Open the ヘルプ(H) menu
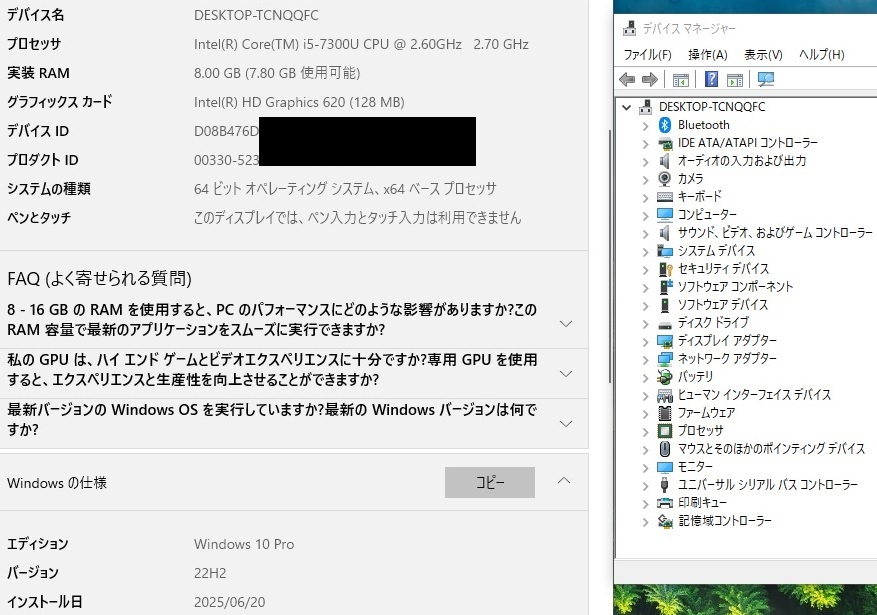 click(x=821, y=54)
